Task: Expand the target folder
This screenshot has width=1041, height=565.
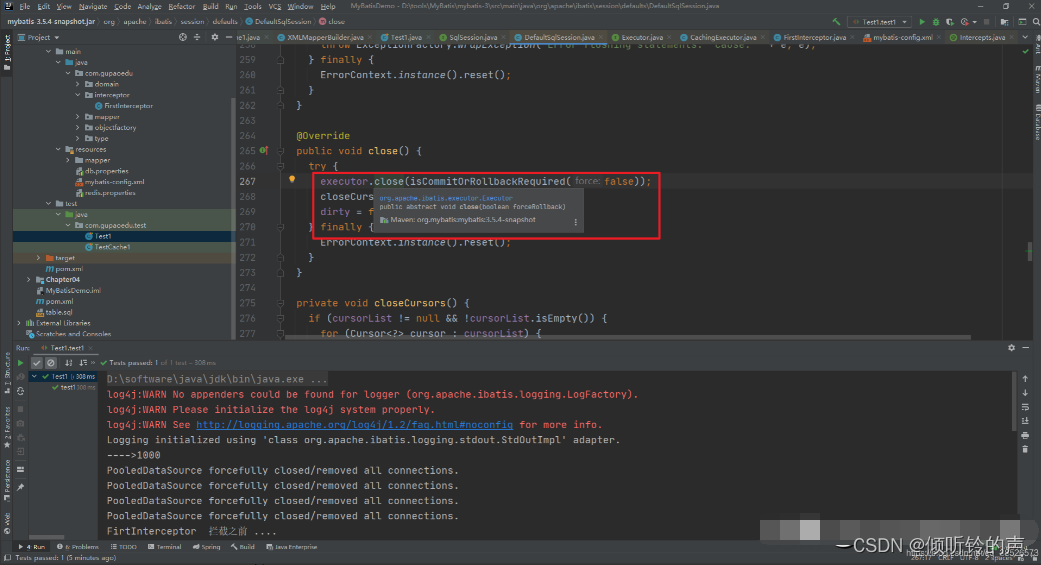Action: click(x=39, y=258)
